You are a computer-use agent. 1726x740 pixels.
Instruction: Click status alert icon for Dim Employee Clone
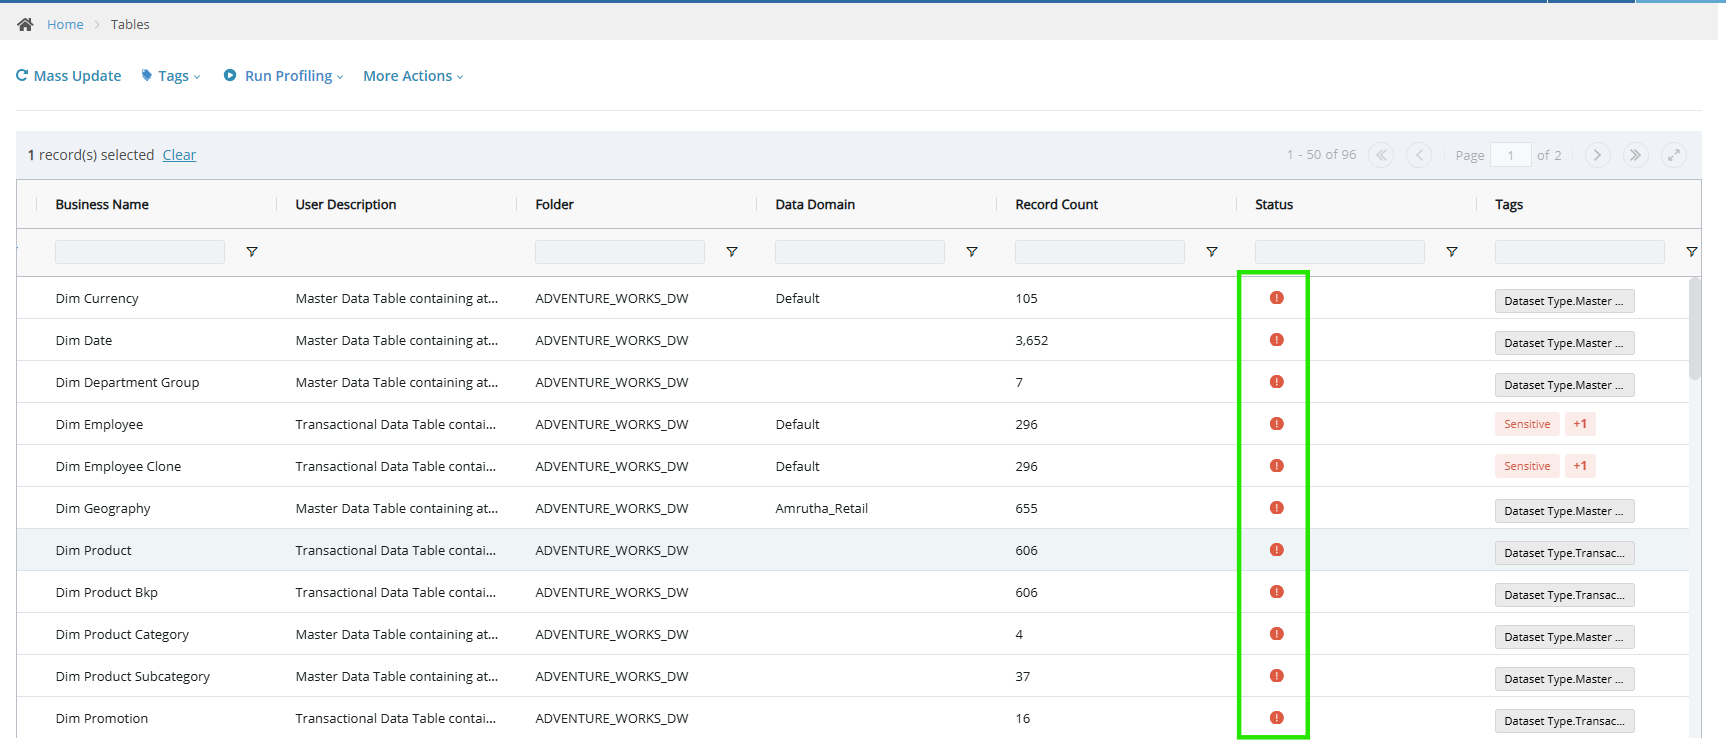pos(1277,466)
